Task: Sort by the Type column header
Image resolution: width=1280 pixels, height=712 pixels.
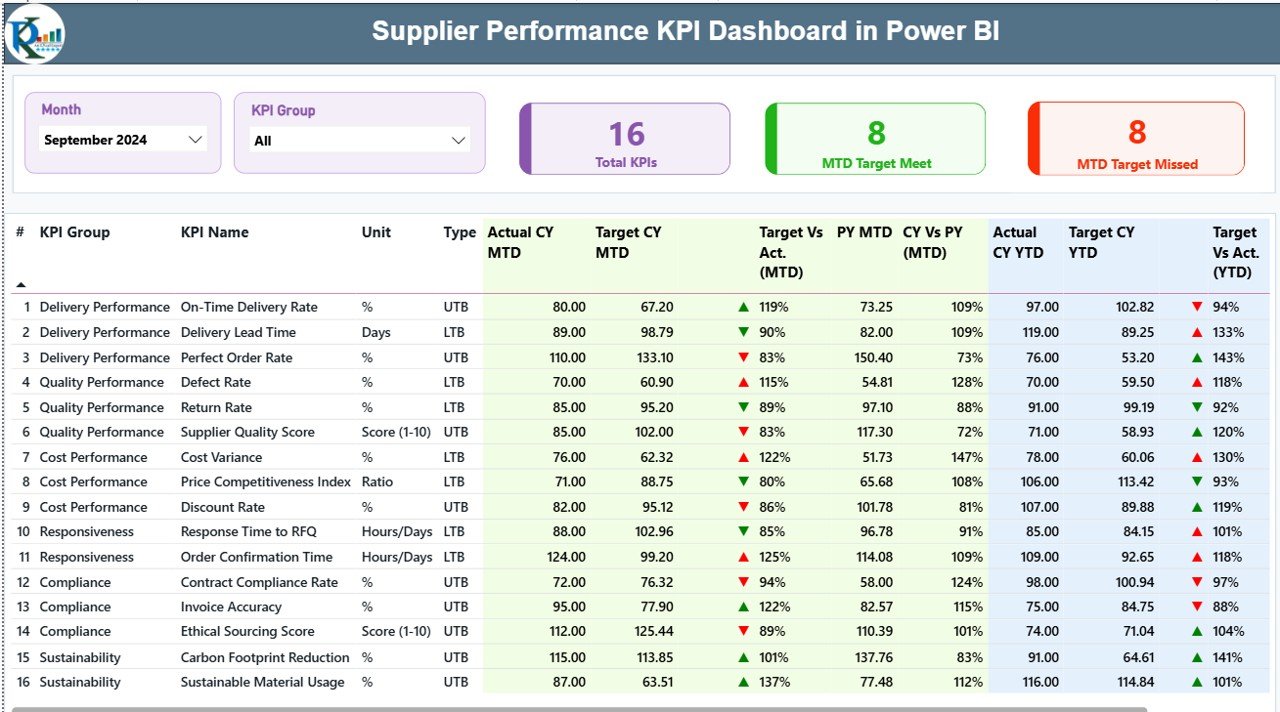Action: (x=460, y=232)
